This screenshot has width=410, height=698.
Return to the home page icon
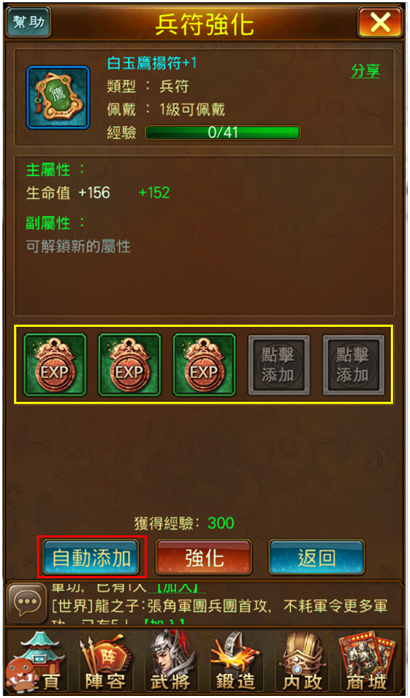coord(37,663)
